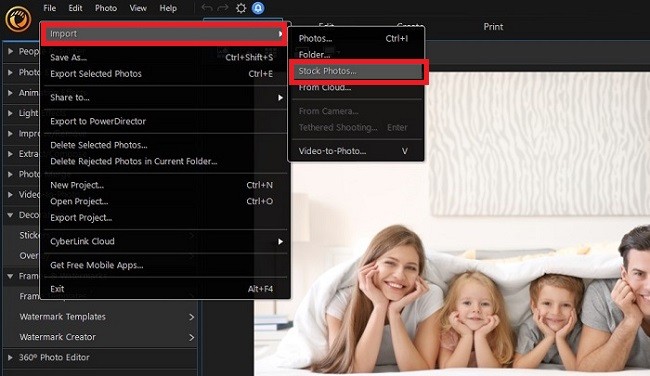Click the undo arrow icon
The height and width of the screenshot is (376, 650).
pyautogui.click(x=206, y=8)
